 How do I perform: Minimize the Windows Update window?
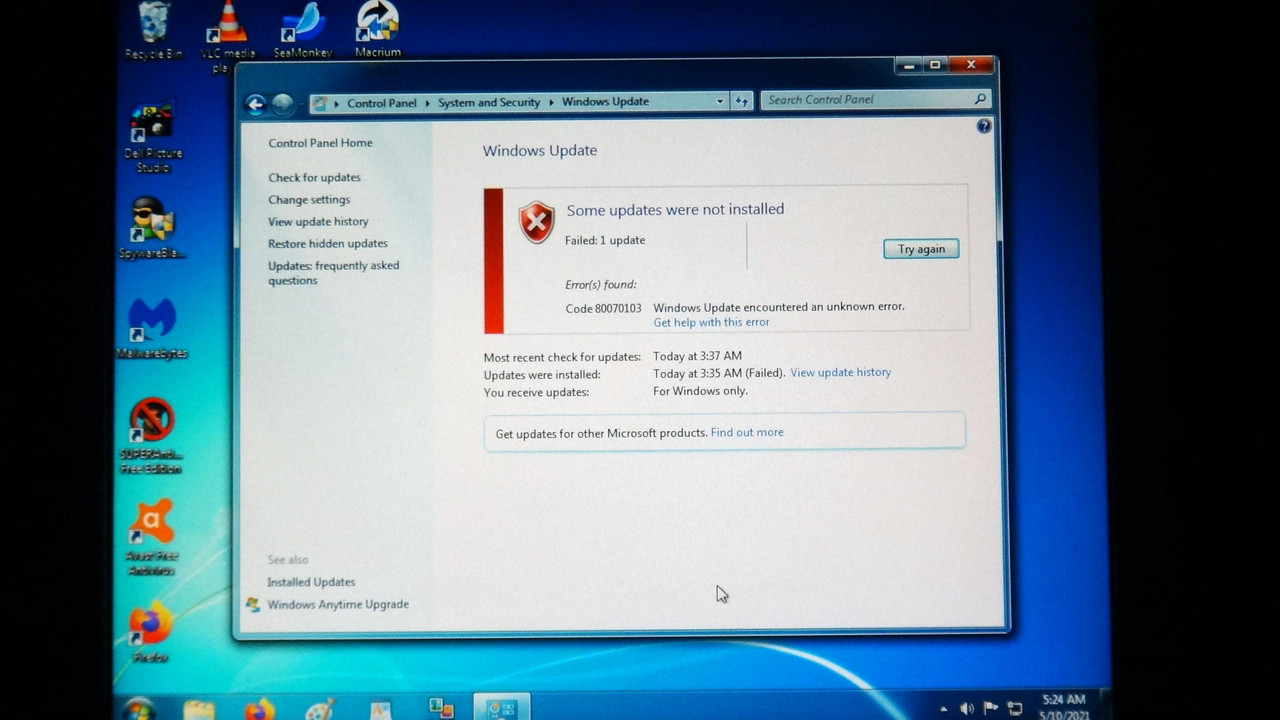[908, 65]
